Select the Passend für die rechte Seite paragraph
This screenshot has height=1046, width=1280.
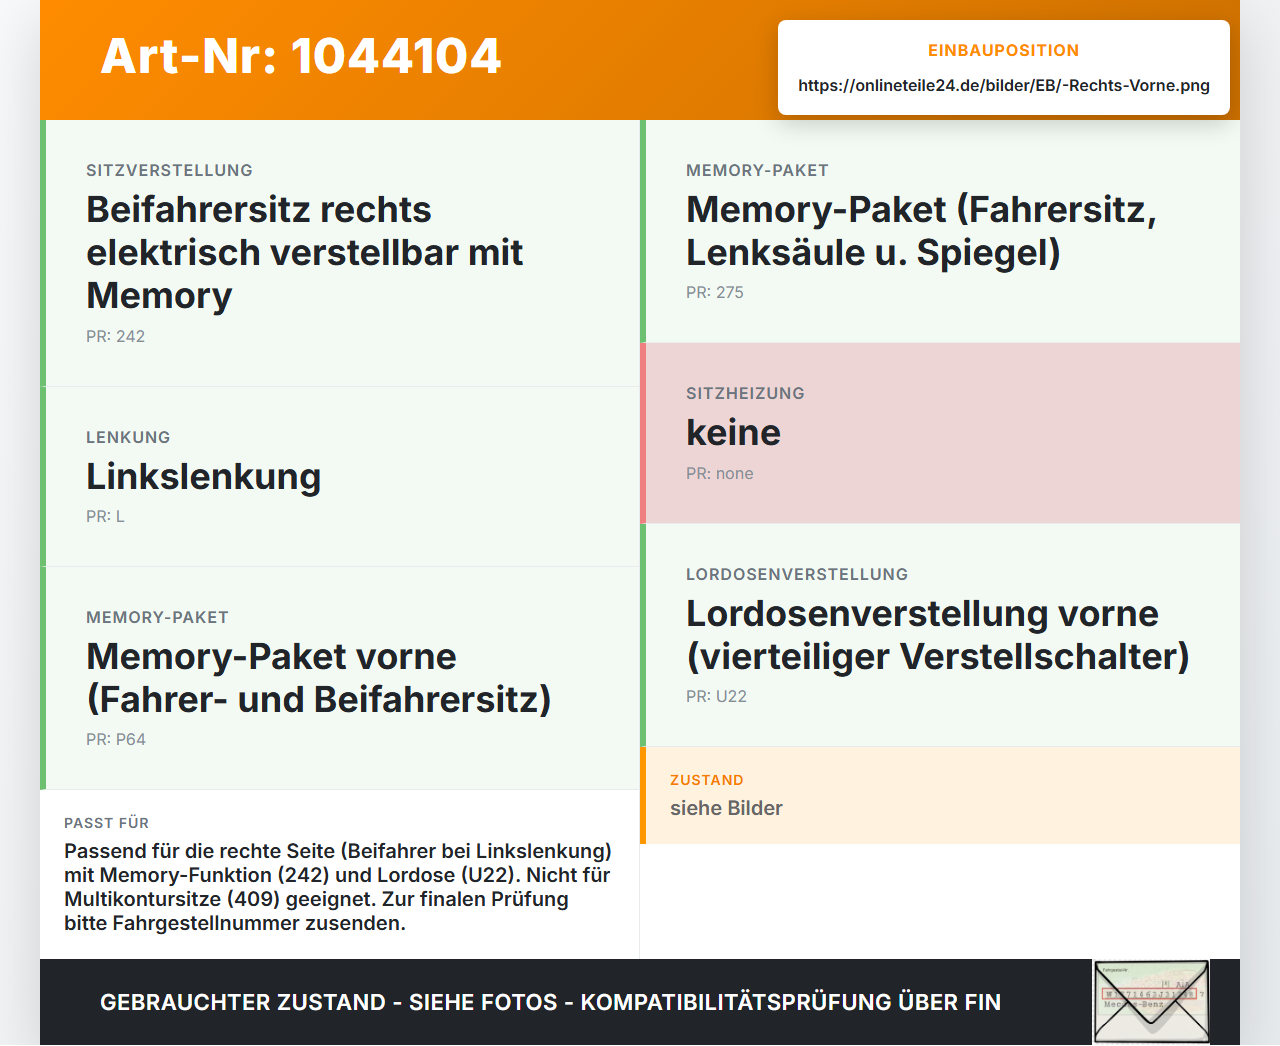point(338,887)
